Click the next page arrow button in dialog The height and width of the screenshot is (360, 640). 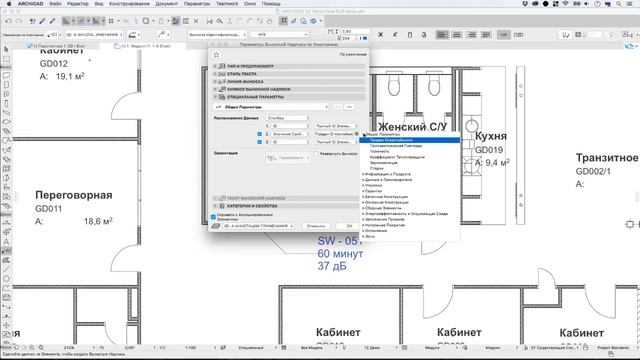point(349,107)
